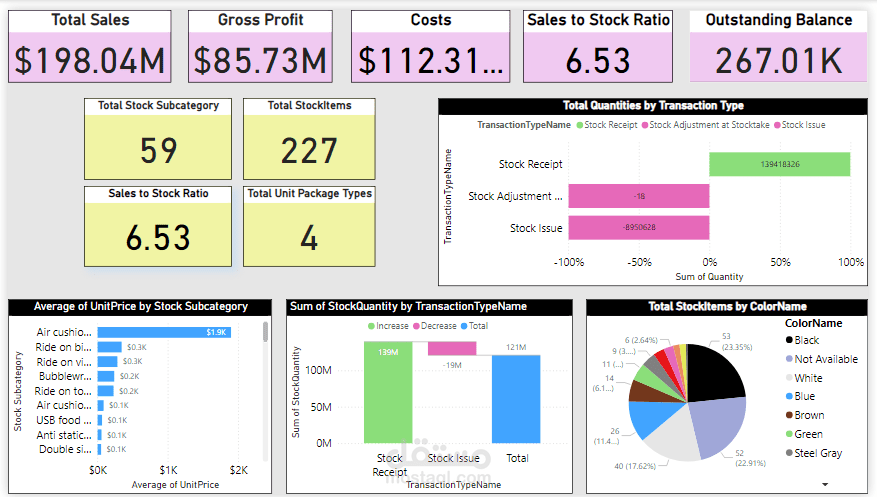Screen dimensions: 877x497
Task: Click the Ride on to... subcategory label
Action: click(63, 391)
